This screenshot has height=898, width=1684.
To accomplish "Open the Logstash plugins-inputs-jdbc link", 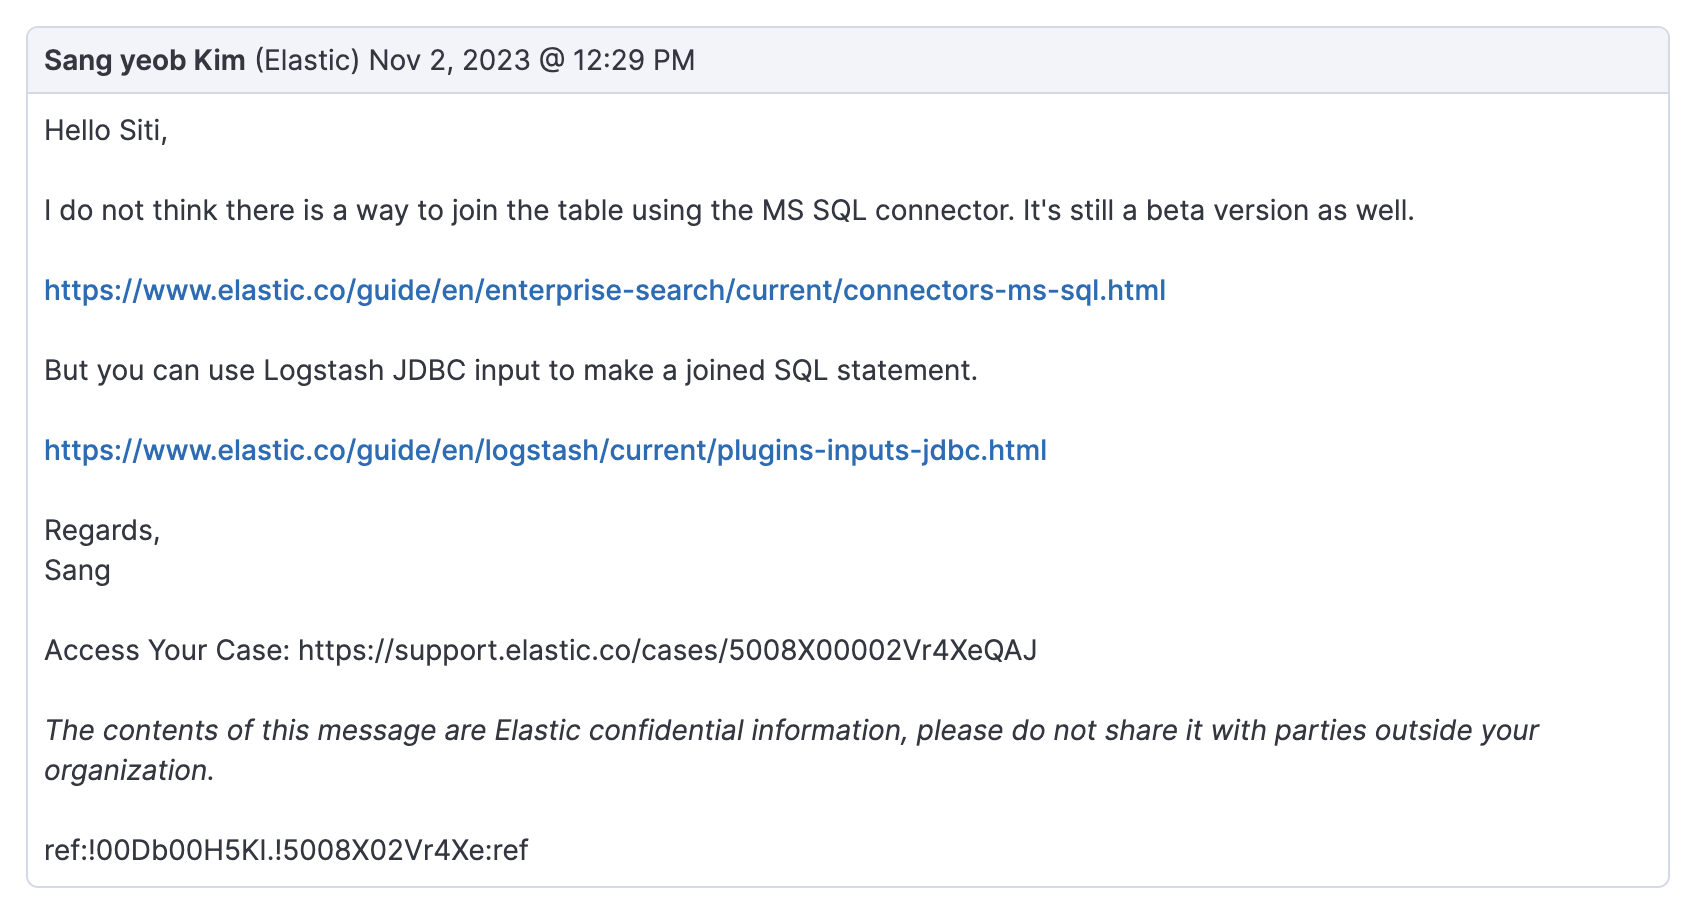I will pos(545,451).
